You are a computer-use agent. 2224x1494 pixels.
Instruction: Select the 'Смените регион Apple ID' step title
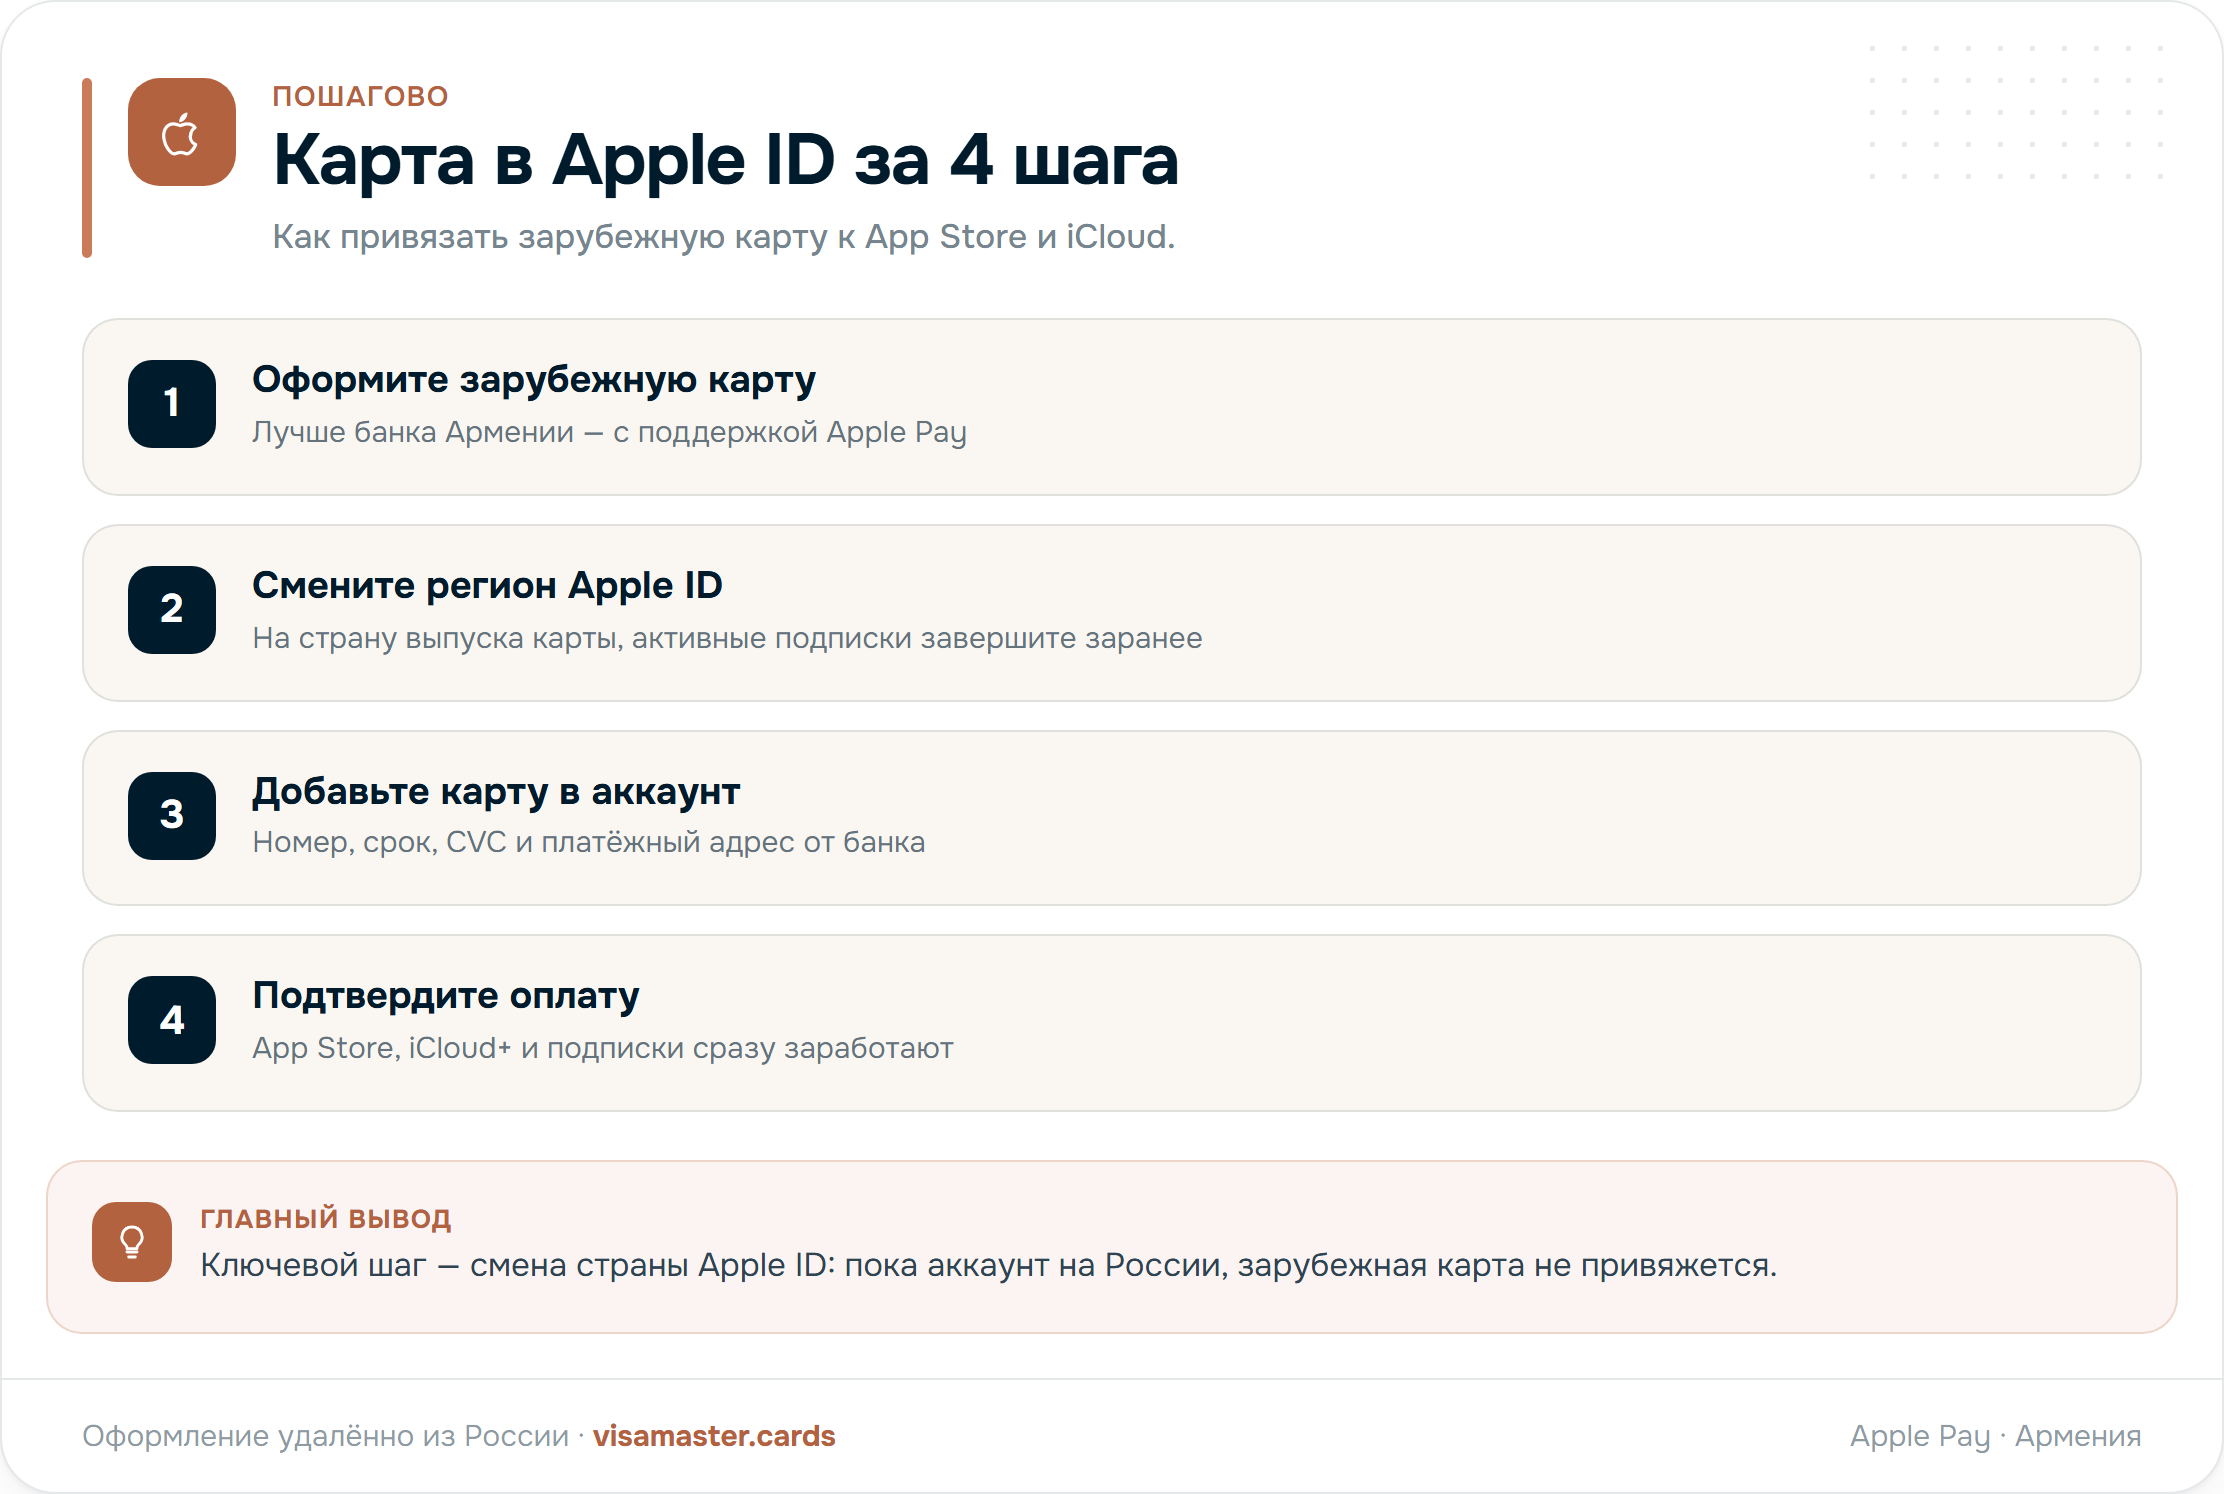pos(487,586)
